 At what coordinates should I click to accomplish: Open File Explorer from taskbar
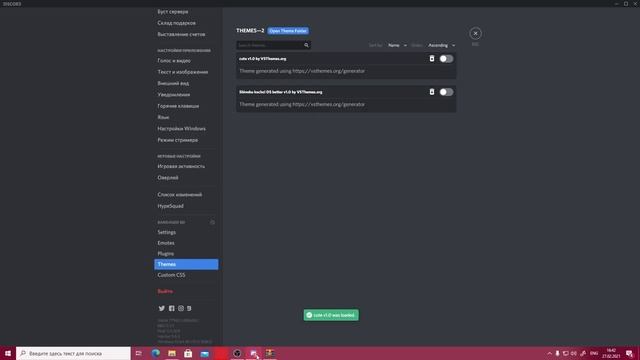pos(172,353)
